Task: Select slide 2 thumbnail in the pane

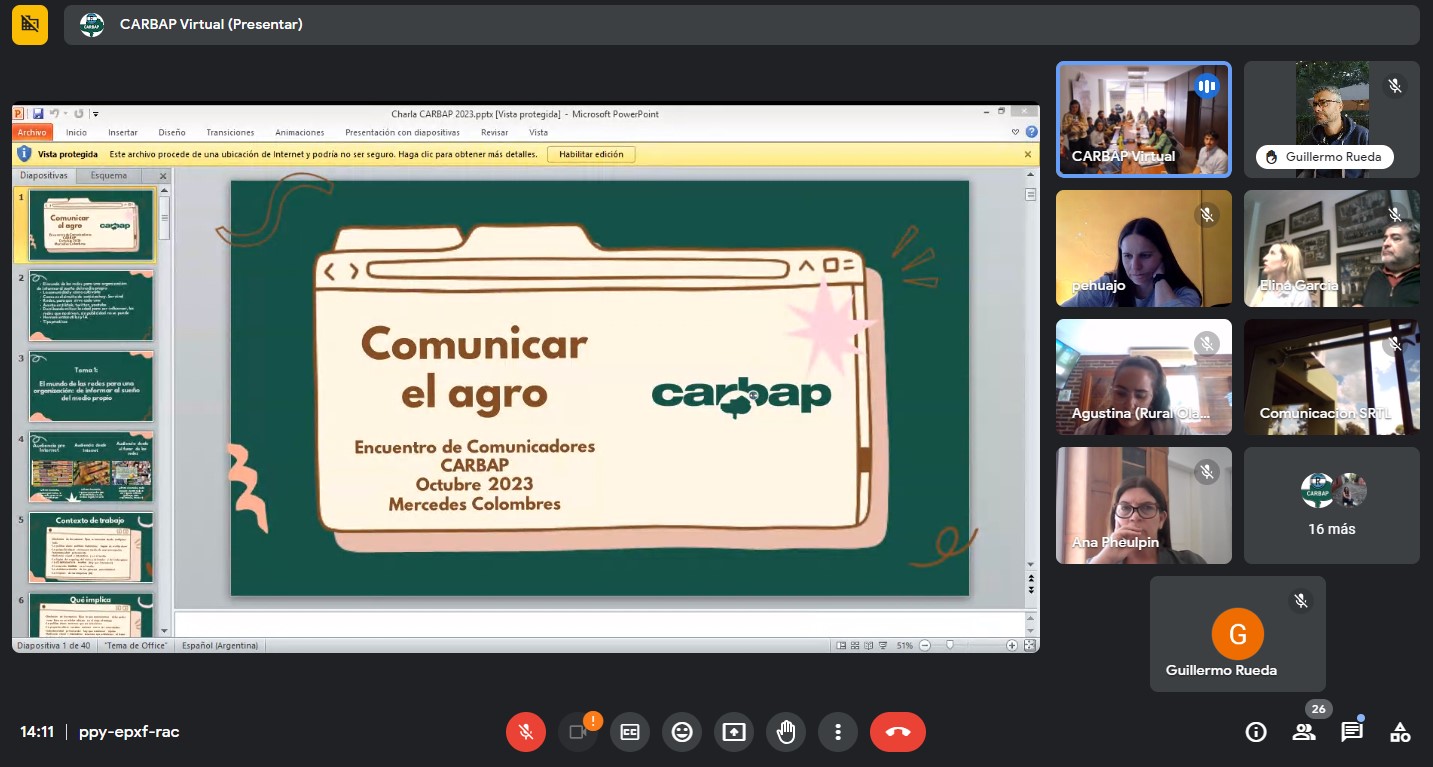Action: [x=91, y=306]
